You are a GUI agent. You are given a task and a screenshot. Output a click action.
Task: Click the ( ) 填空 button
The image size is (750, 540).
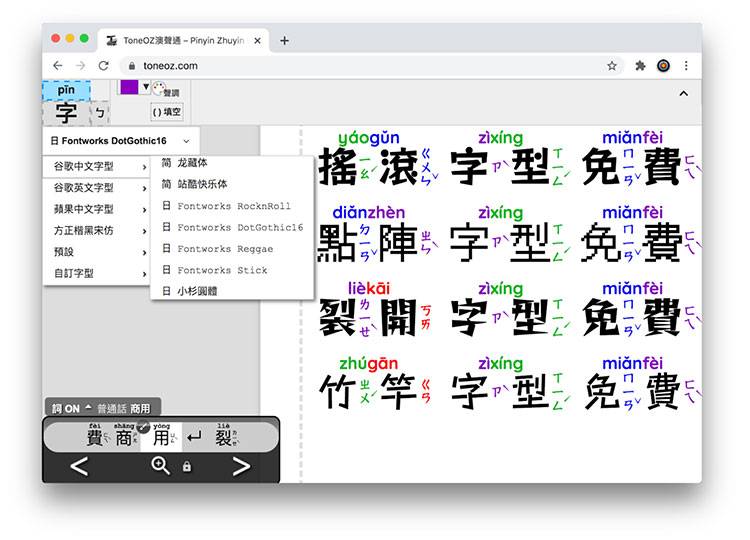pos(166,112)
